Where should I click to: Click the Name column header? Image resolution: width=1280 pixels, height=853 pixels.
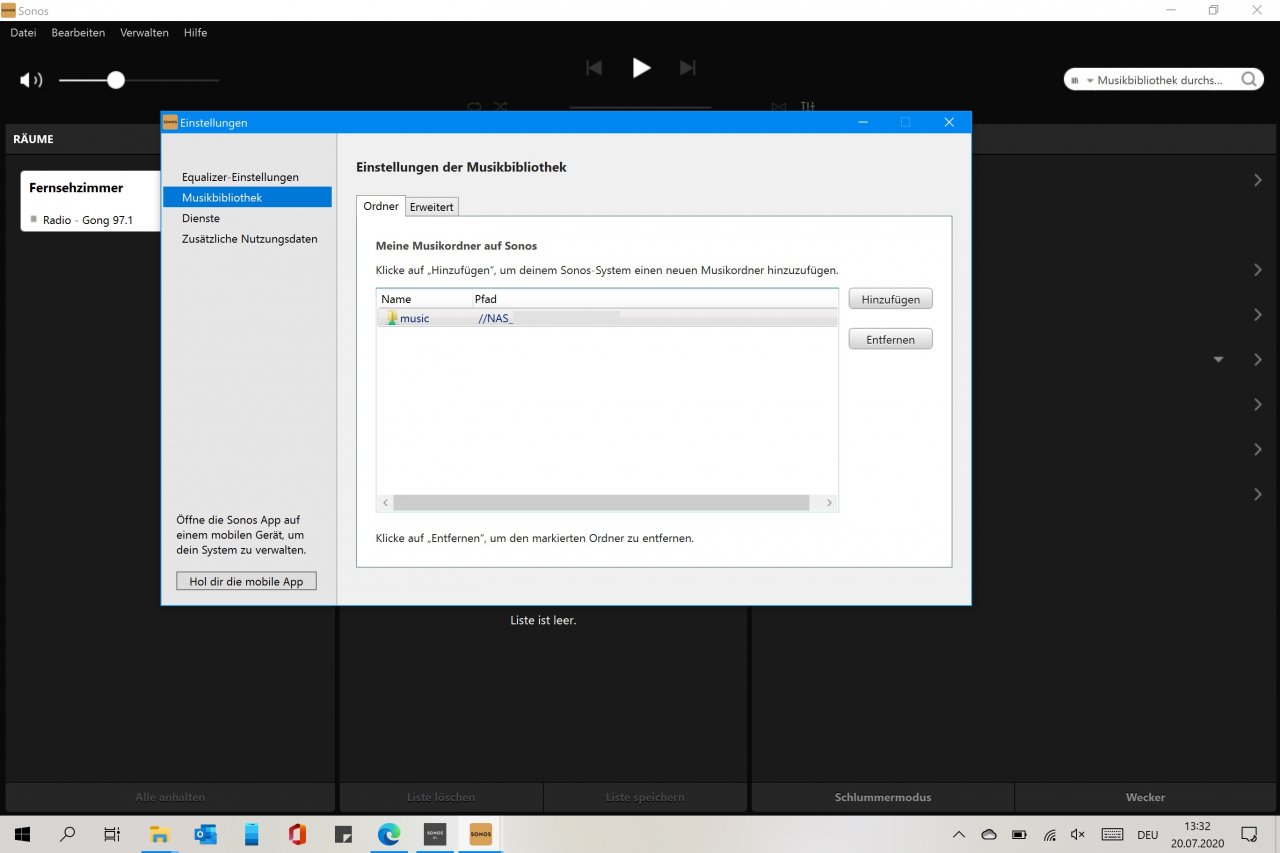(x=423, y=299)
